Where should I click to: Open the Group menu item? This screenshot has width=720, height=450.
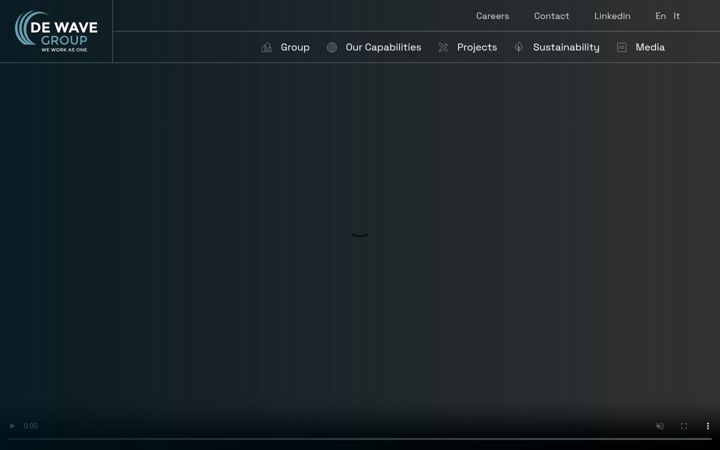tap(295, 47)
